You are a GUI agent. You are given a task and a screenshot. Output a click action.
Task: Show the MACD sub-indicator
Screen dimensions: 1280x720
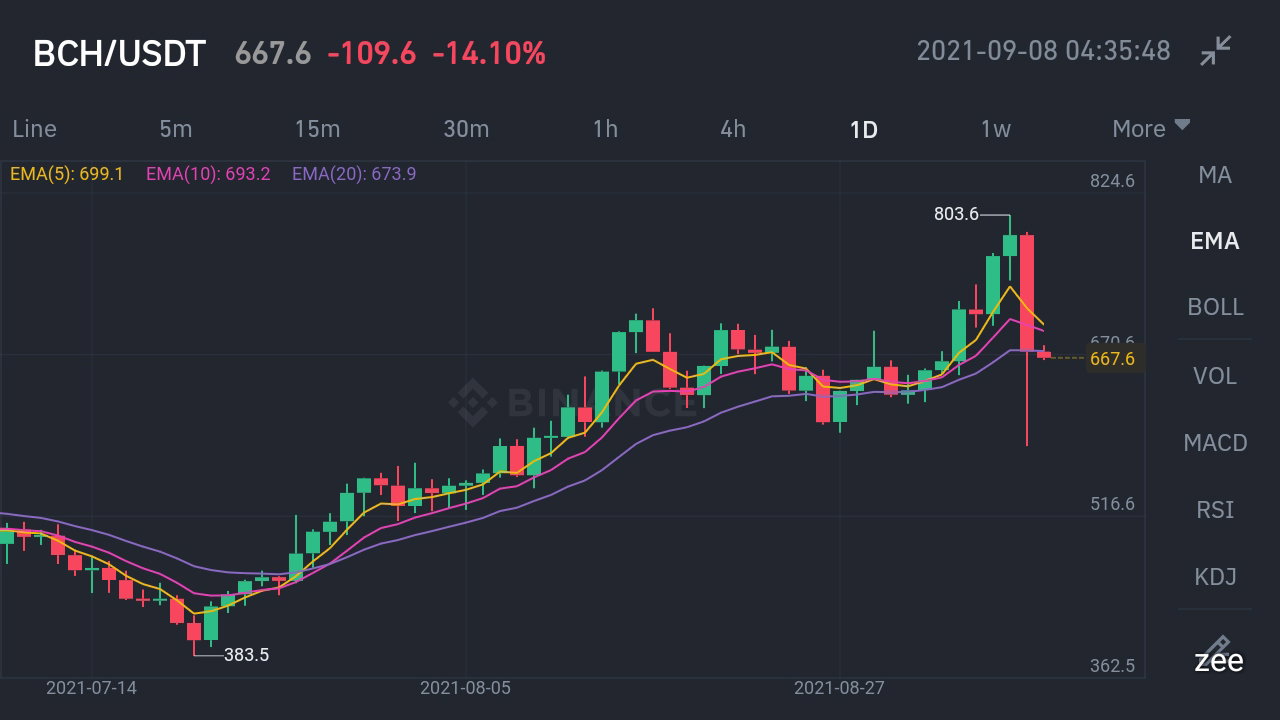click(1215, 443)
